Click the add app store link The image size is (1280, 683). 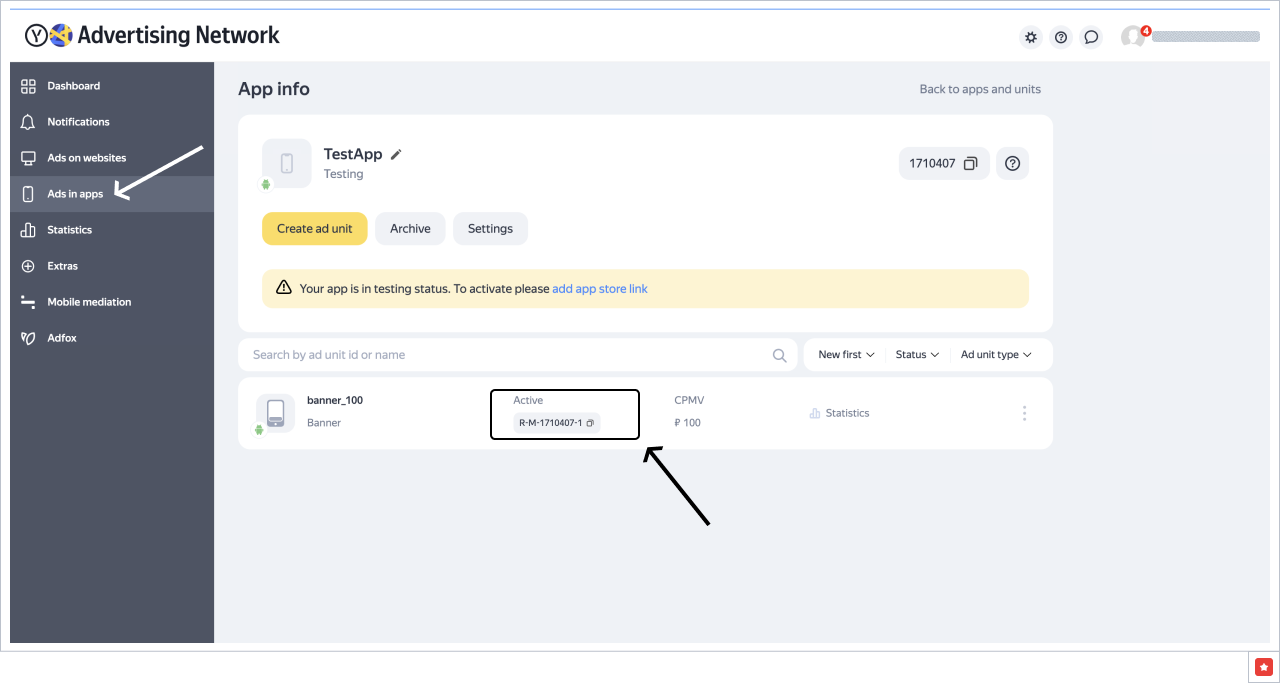pos(600,289)
